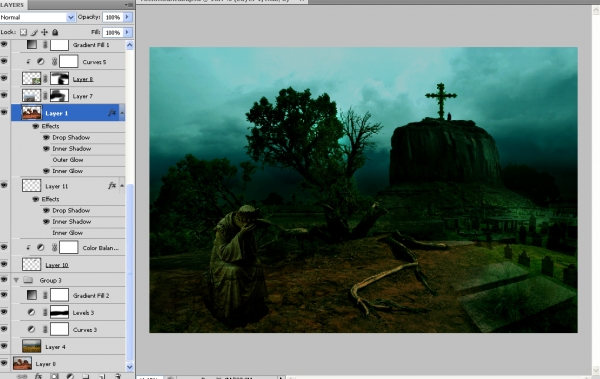Create a new fill or adjustment layer
Viewport: 600px width, 379px height.
70,377
